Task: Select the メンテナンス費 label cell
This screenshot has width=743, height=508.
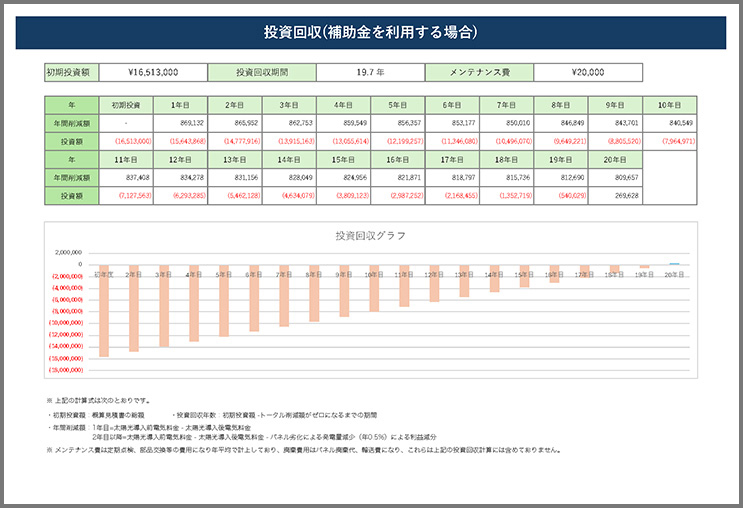Action: [x=479, y=73]
